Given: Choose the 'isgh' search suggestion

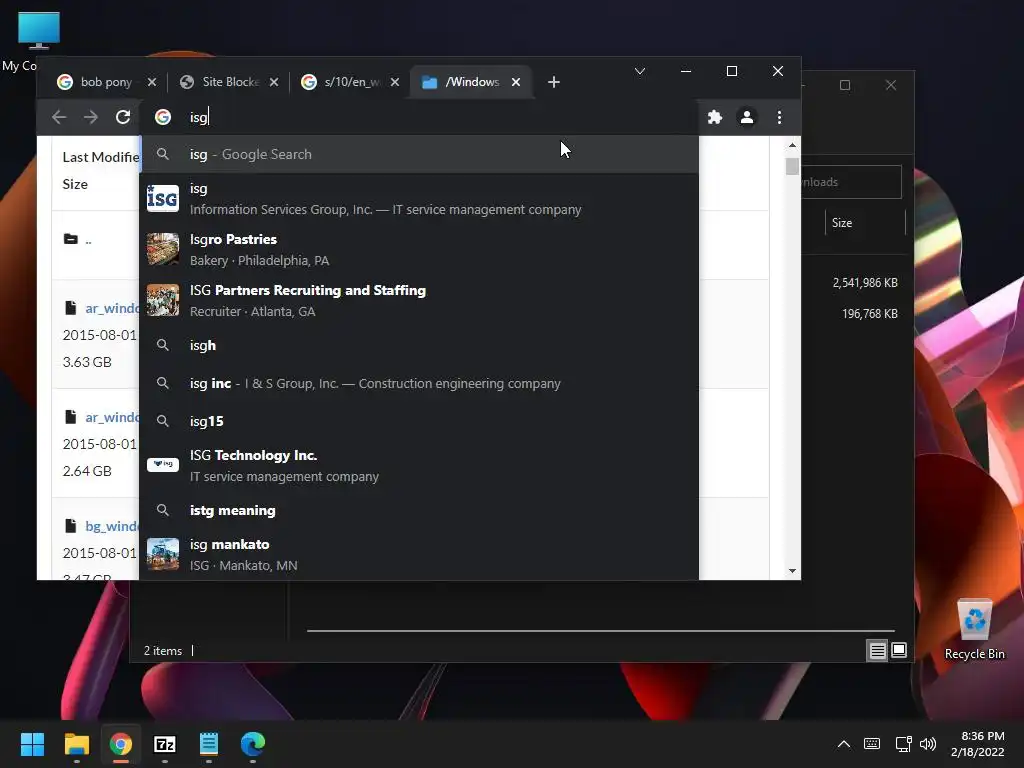Looking at the screenshot, I should 419,345.
